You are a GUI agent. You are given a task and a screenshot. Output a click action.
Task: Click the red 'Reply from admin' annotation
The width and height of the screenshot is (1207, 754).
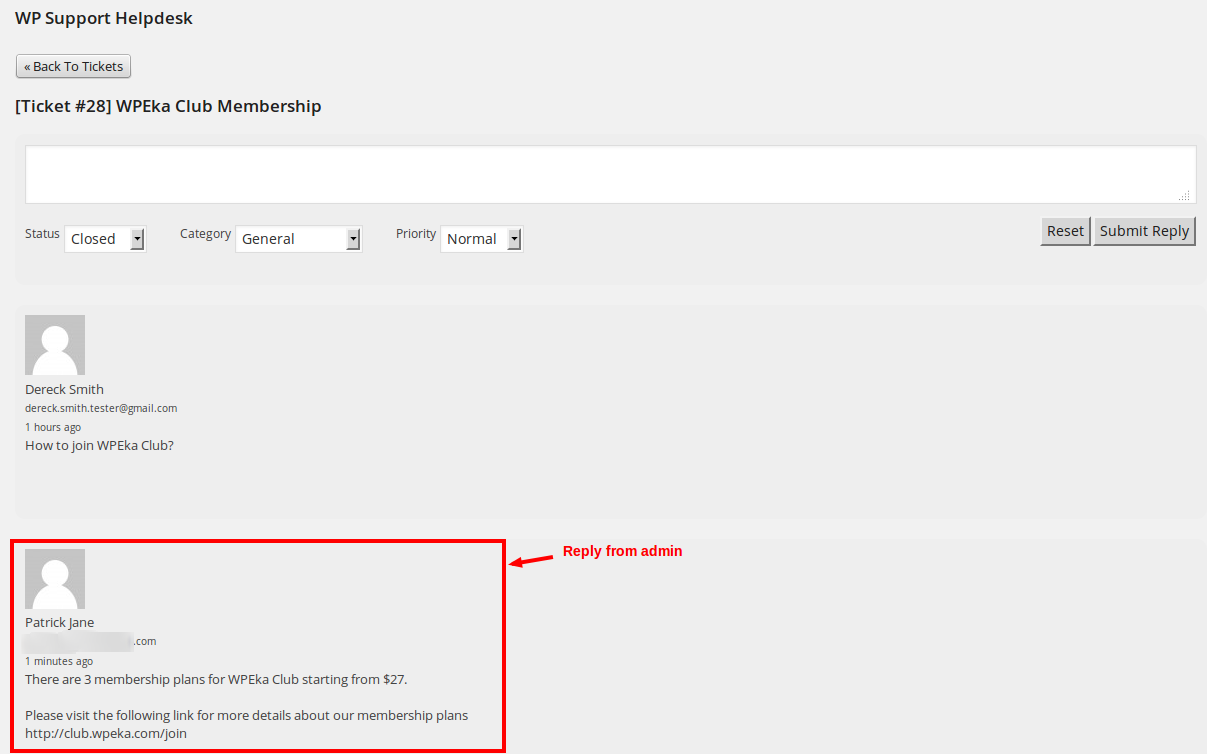[622, 551]
